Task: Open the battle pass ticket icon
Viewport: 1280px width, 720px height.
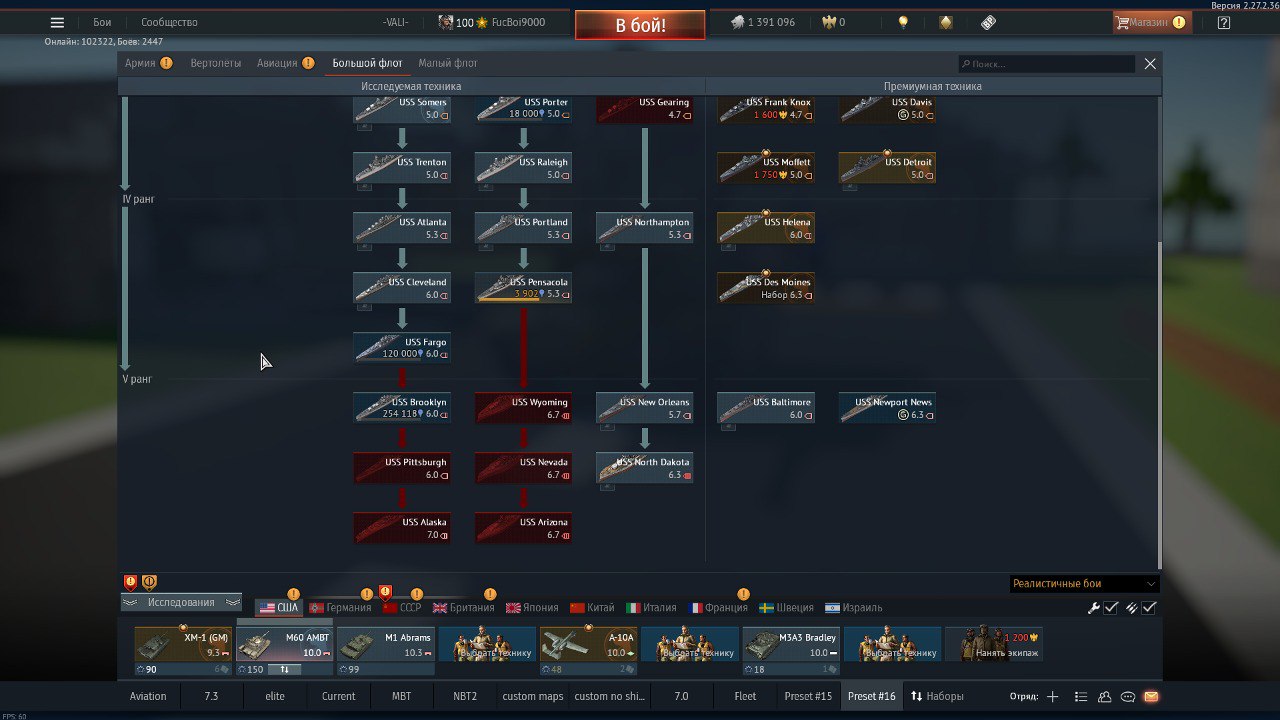Action: coord(988,22)
